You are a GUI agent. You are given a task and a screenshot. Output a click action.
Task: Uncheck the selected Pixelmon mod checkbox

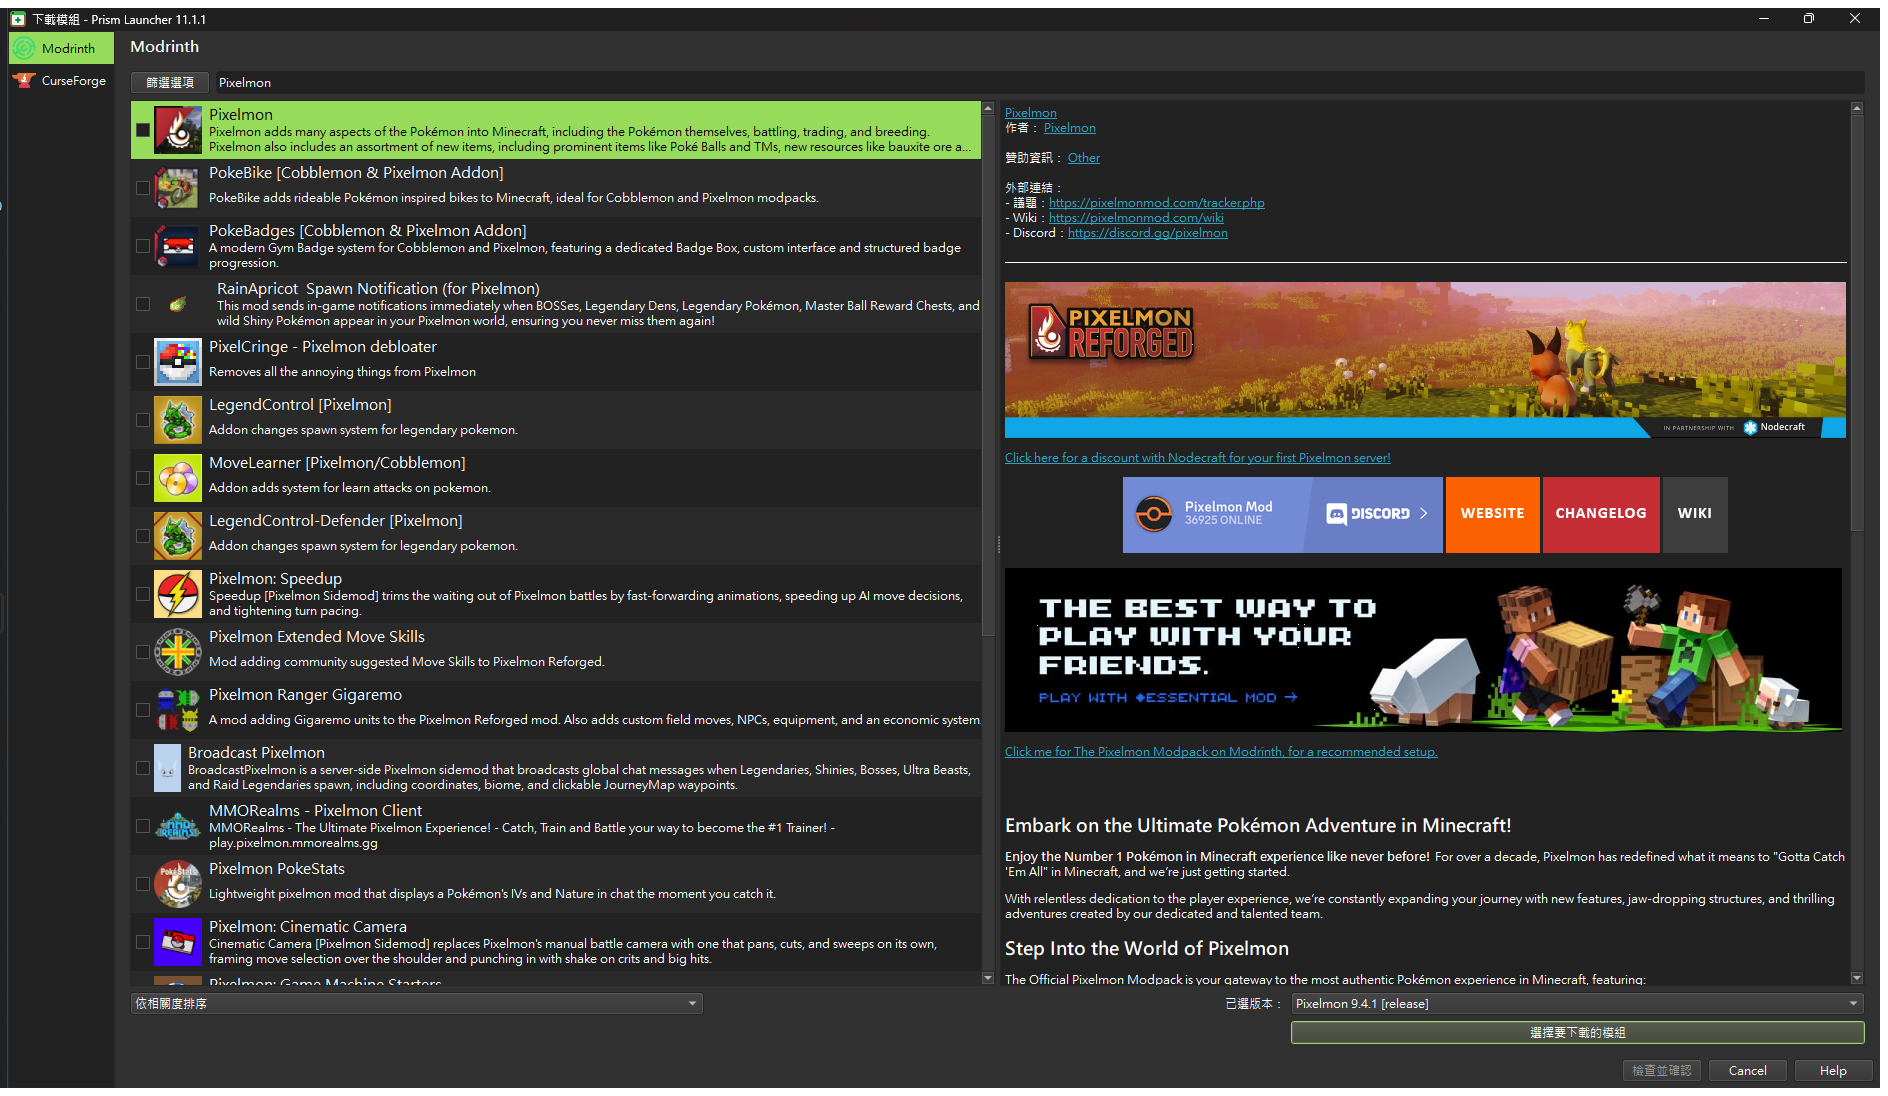tap(143, 130)
